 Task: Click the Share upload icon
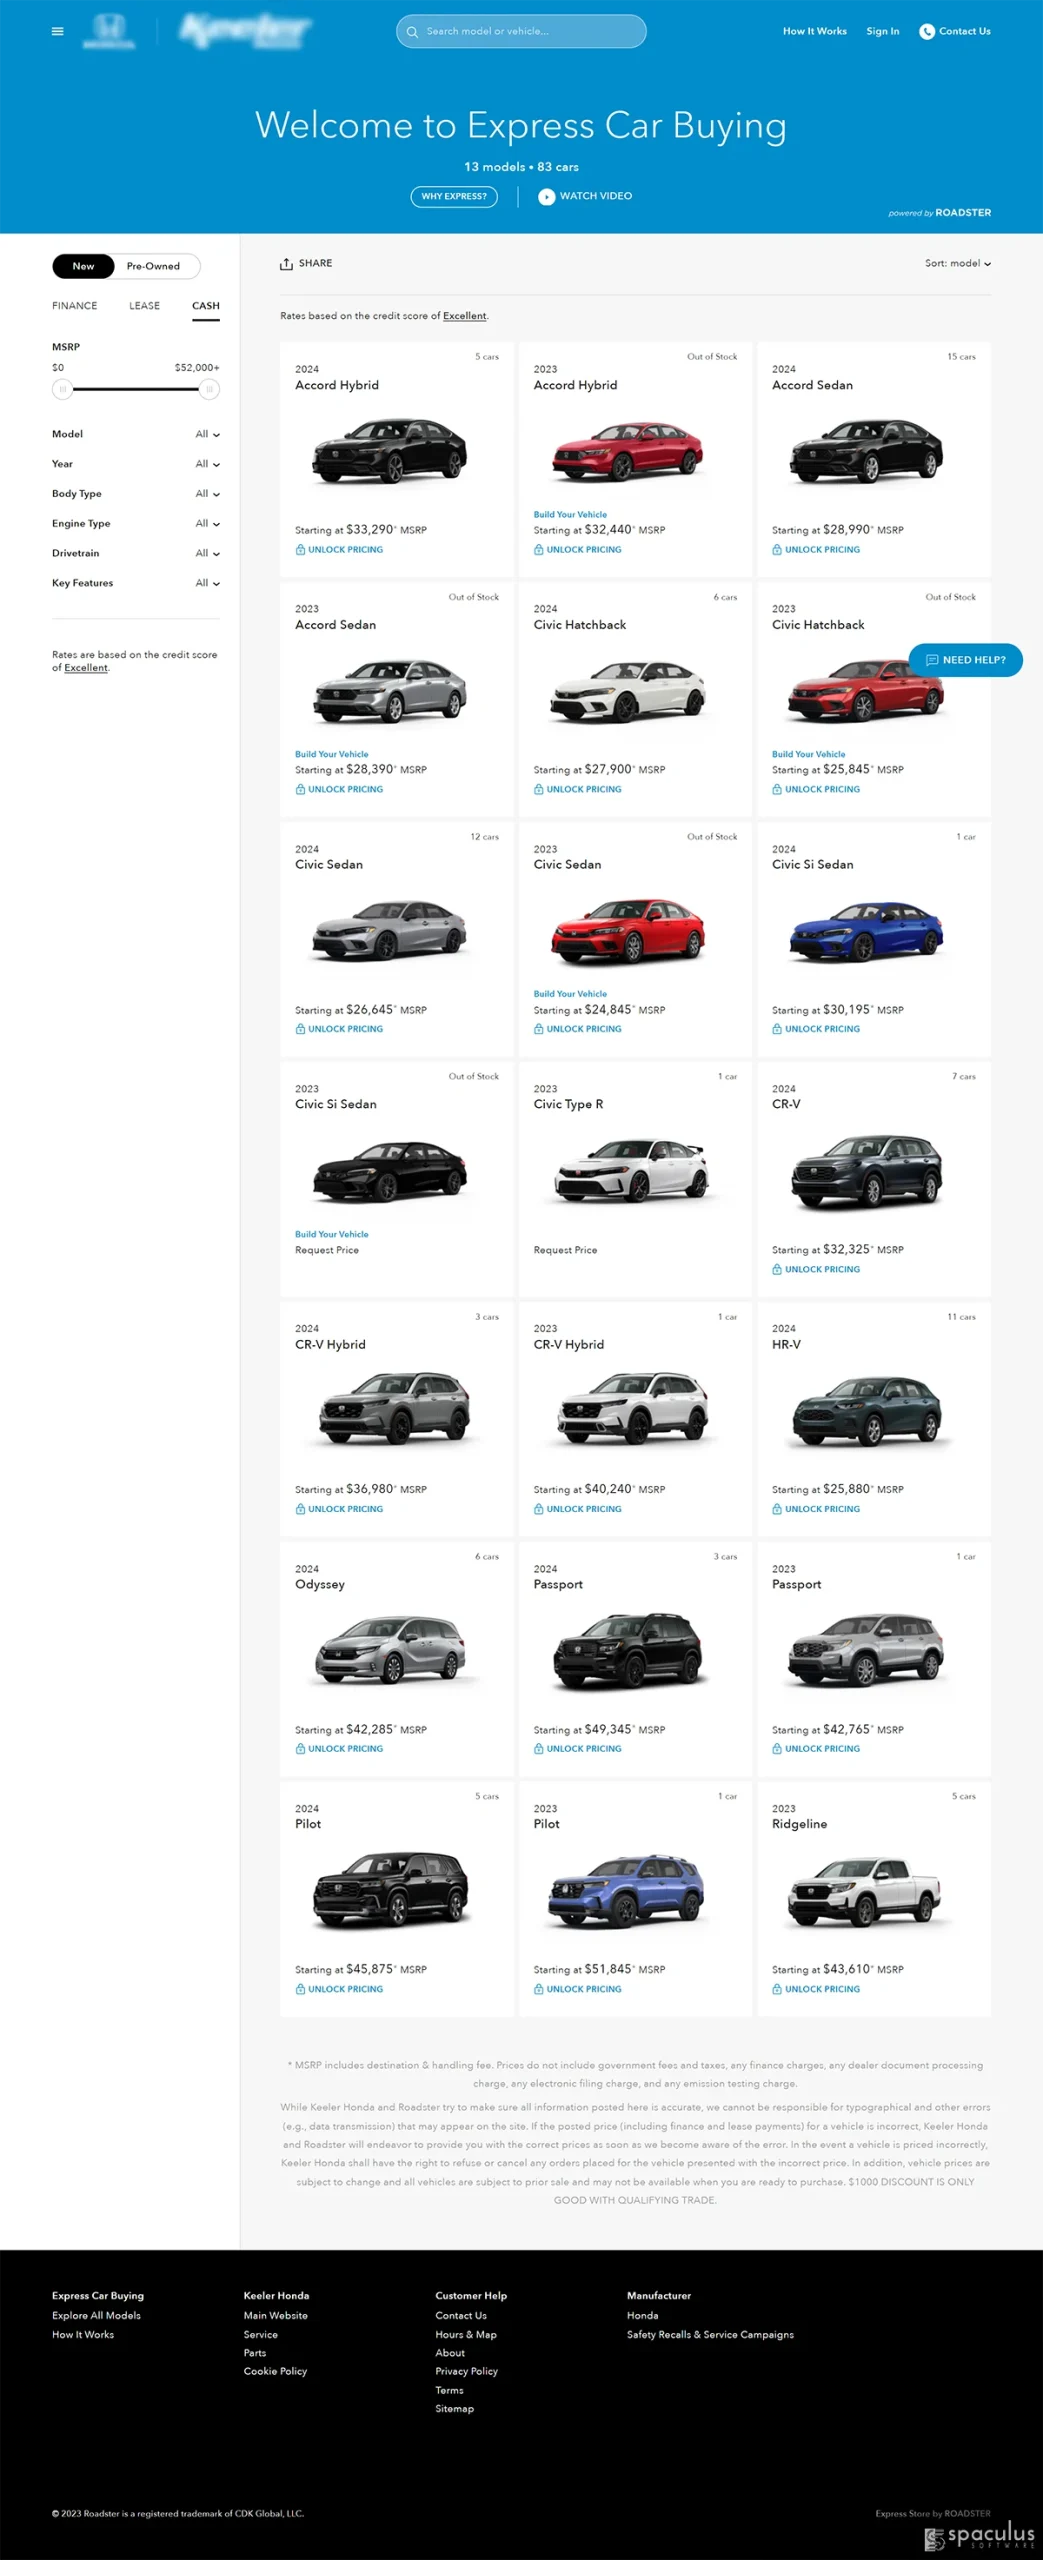pos(286,264)
